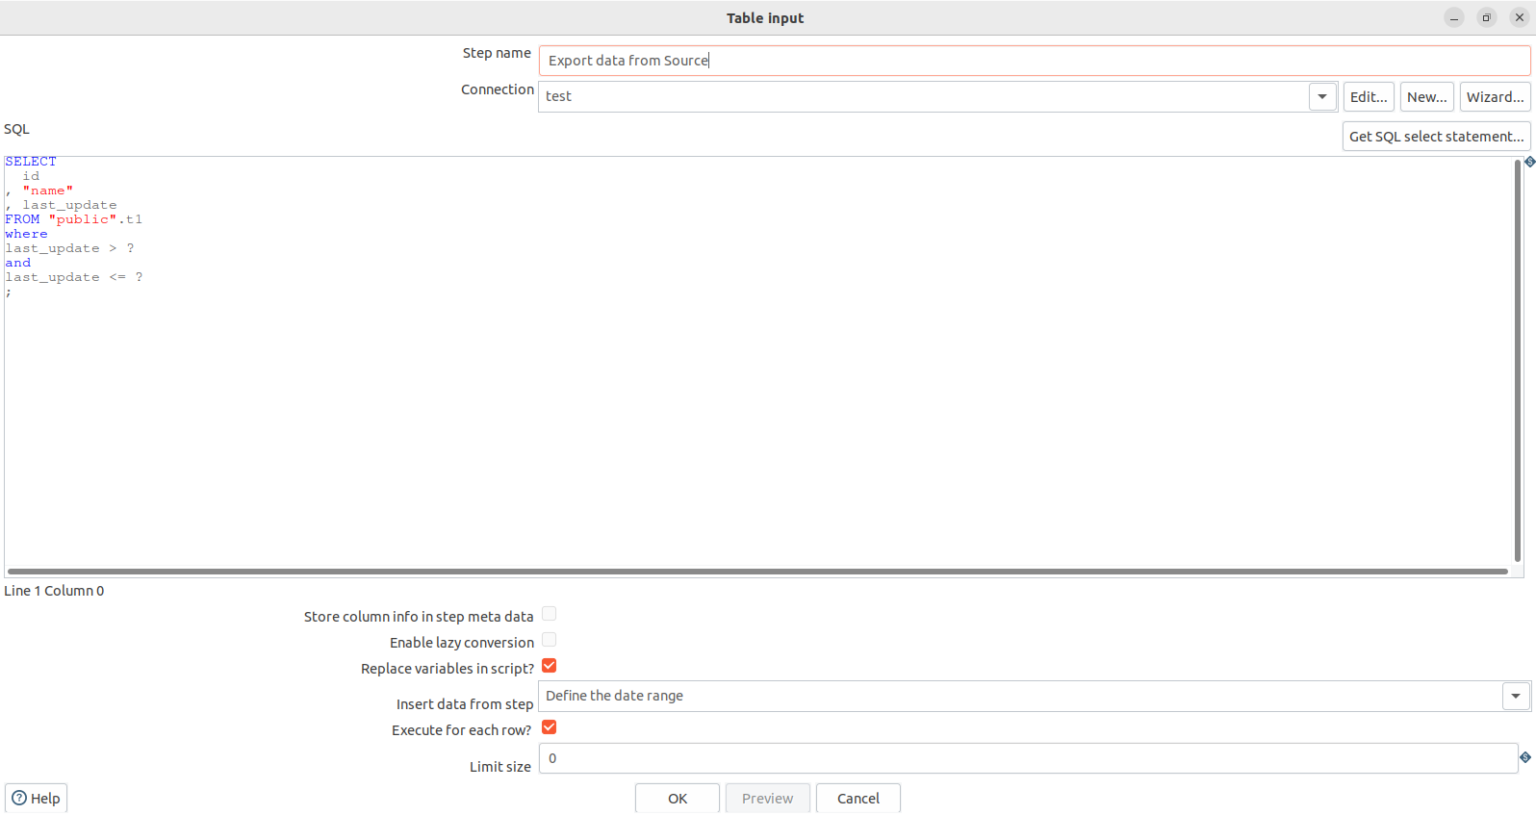
Task: Enable "Store column info in step meta data"
Action: click(549, 613)
